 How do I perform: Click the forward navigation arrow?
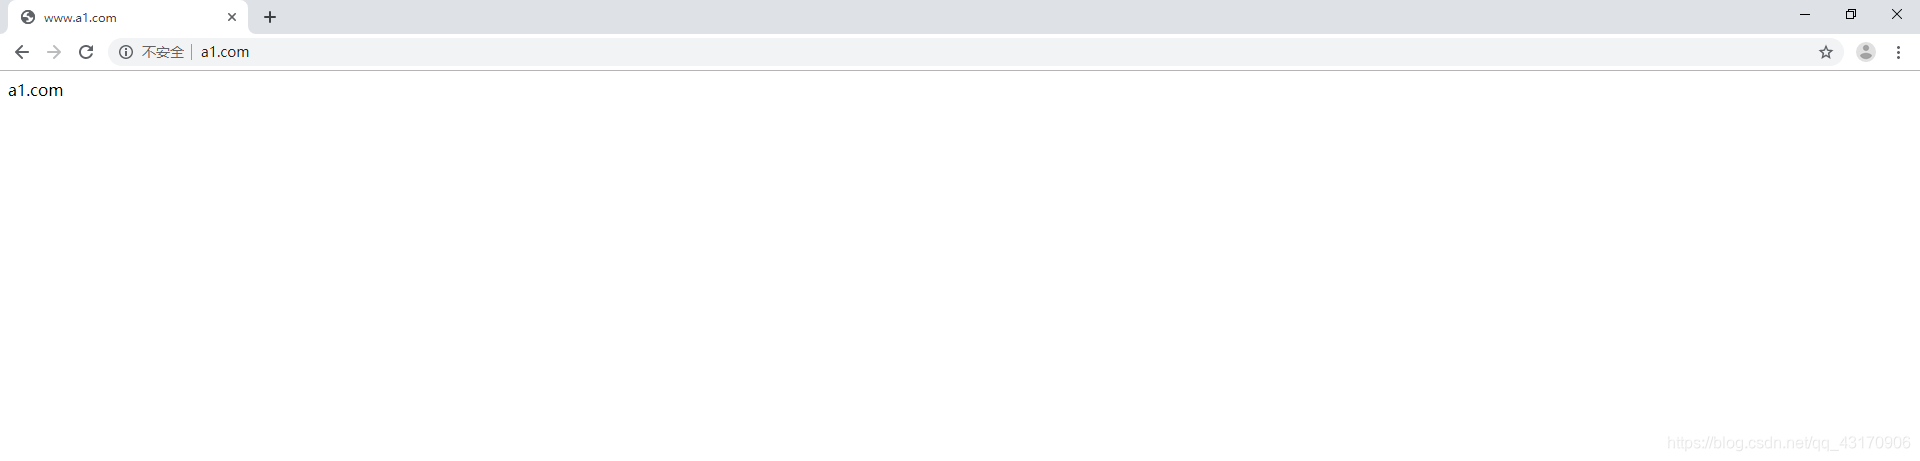[x=54, y=52]
